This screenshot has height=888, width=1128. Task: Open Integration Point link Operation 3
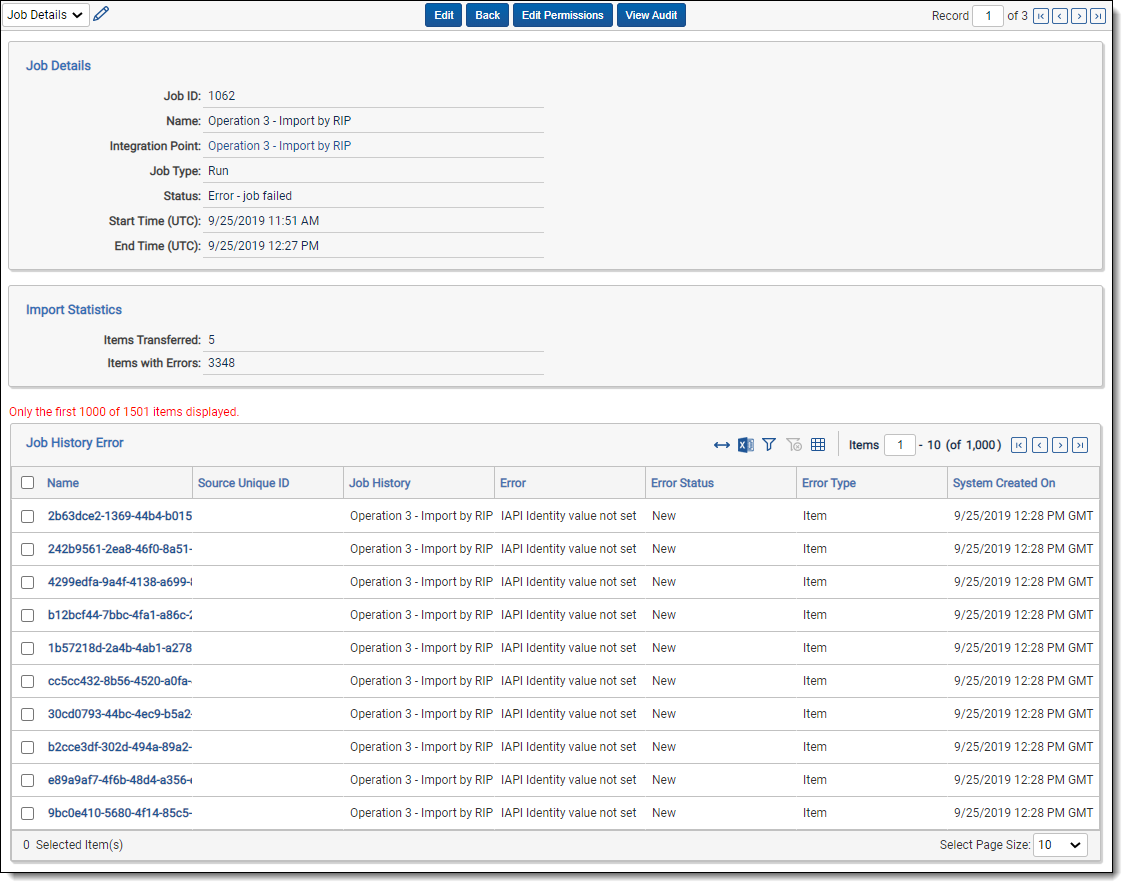[x=279, y=146]
